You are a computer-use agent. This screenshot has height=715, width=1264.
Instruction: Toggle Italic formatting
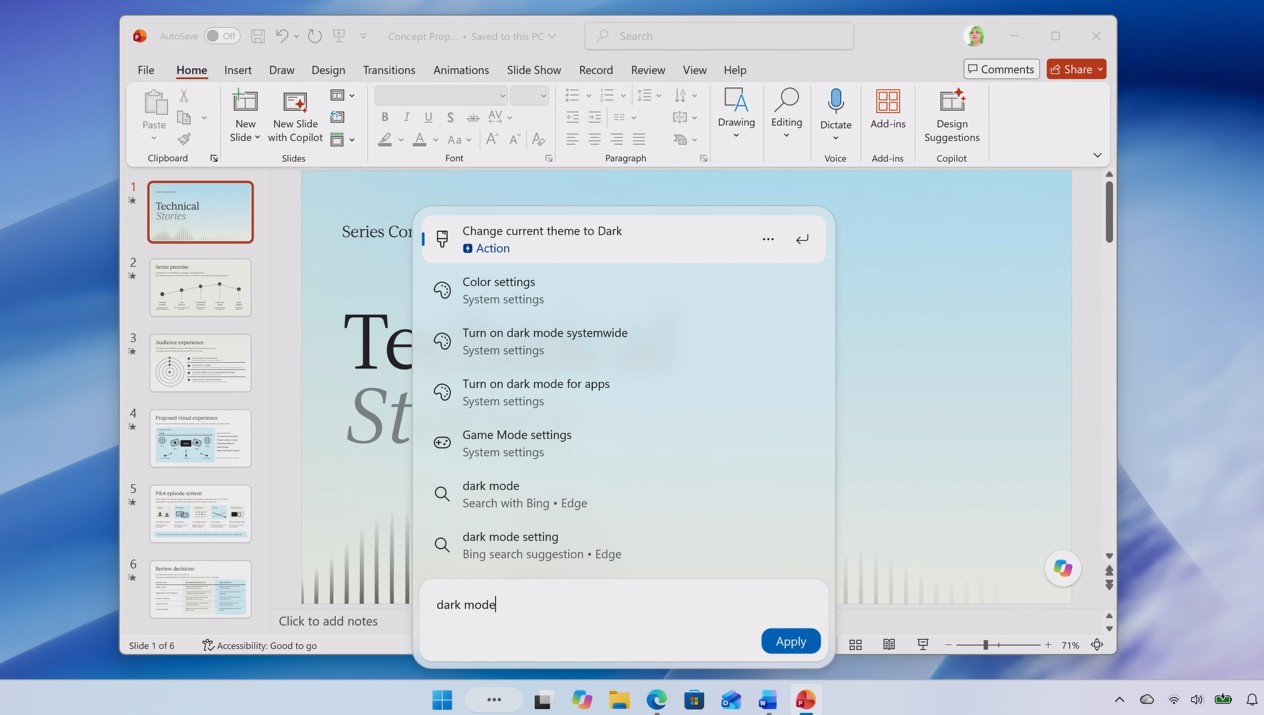click(x=407, y=118)
